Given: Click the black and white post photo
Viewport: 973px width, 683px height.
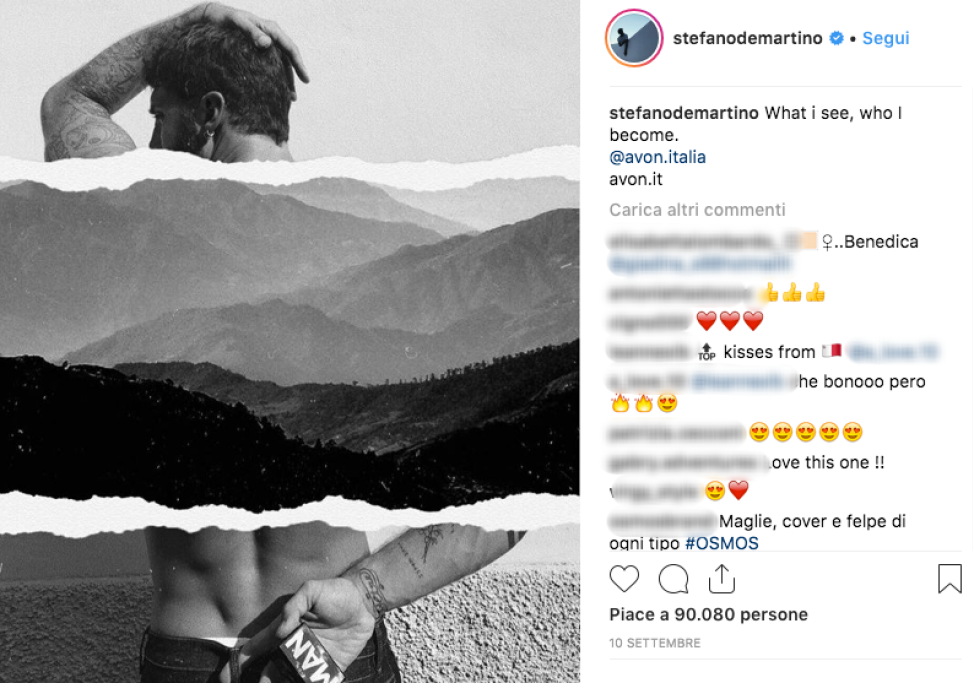Looking at the screenshot, I should pos(290,341).
